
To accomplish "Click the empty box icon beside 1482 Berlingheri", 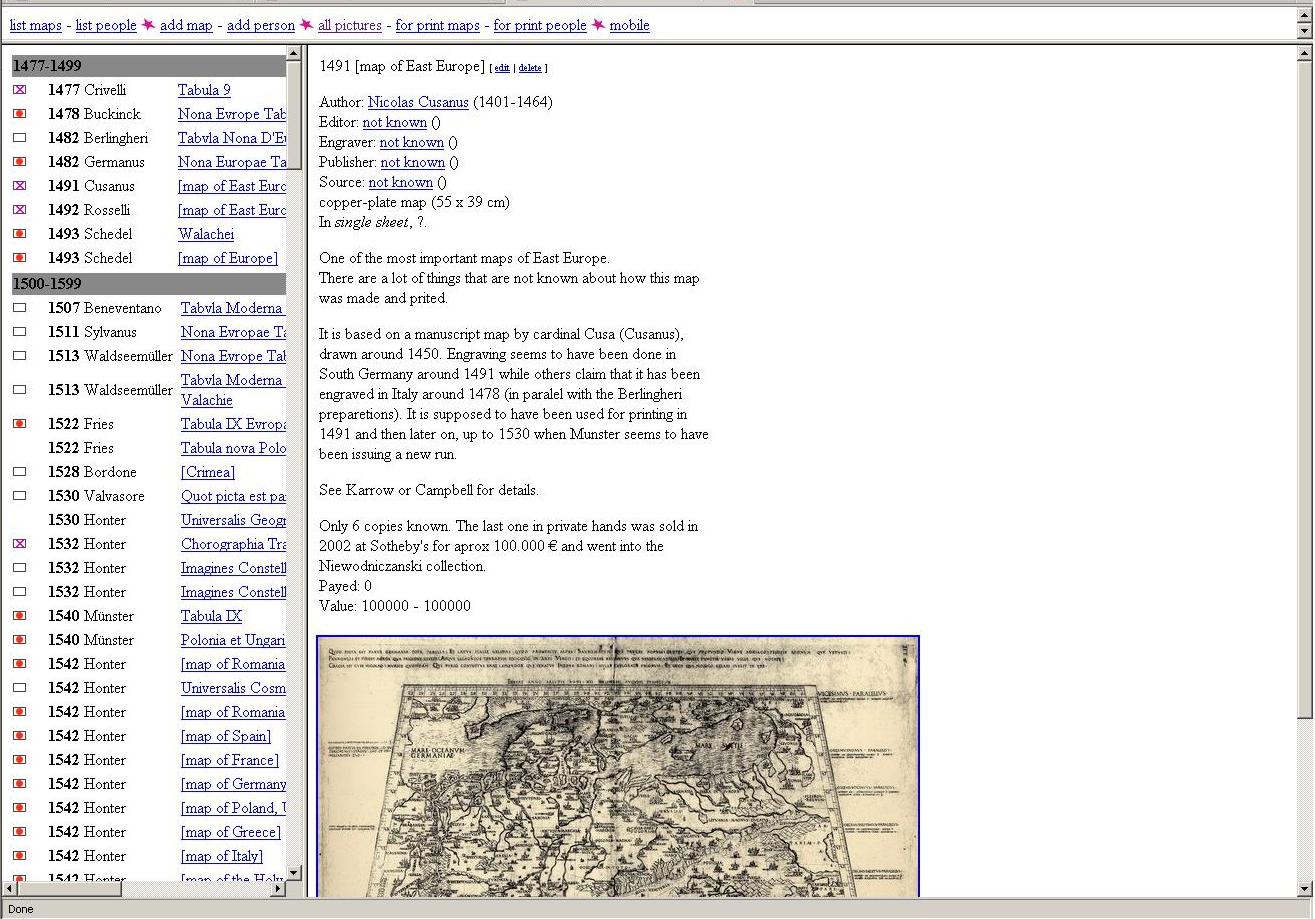I will pyautogui.click(x=19, y=138).
